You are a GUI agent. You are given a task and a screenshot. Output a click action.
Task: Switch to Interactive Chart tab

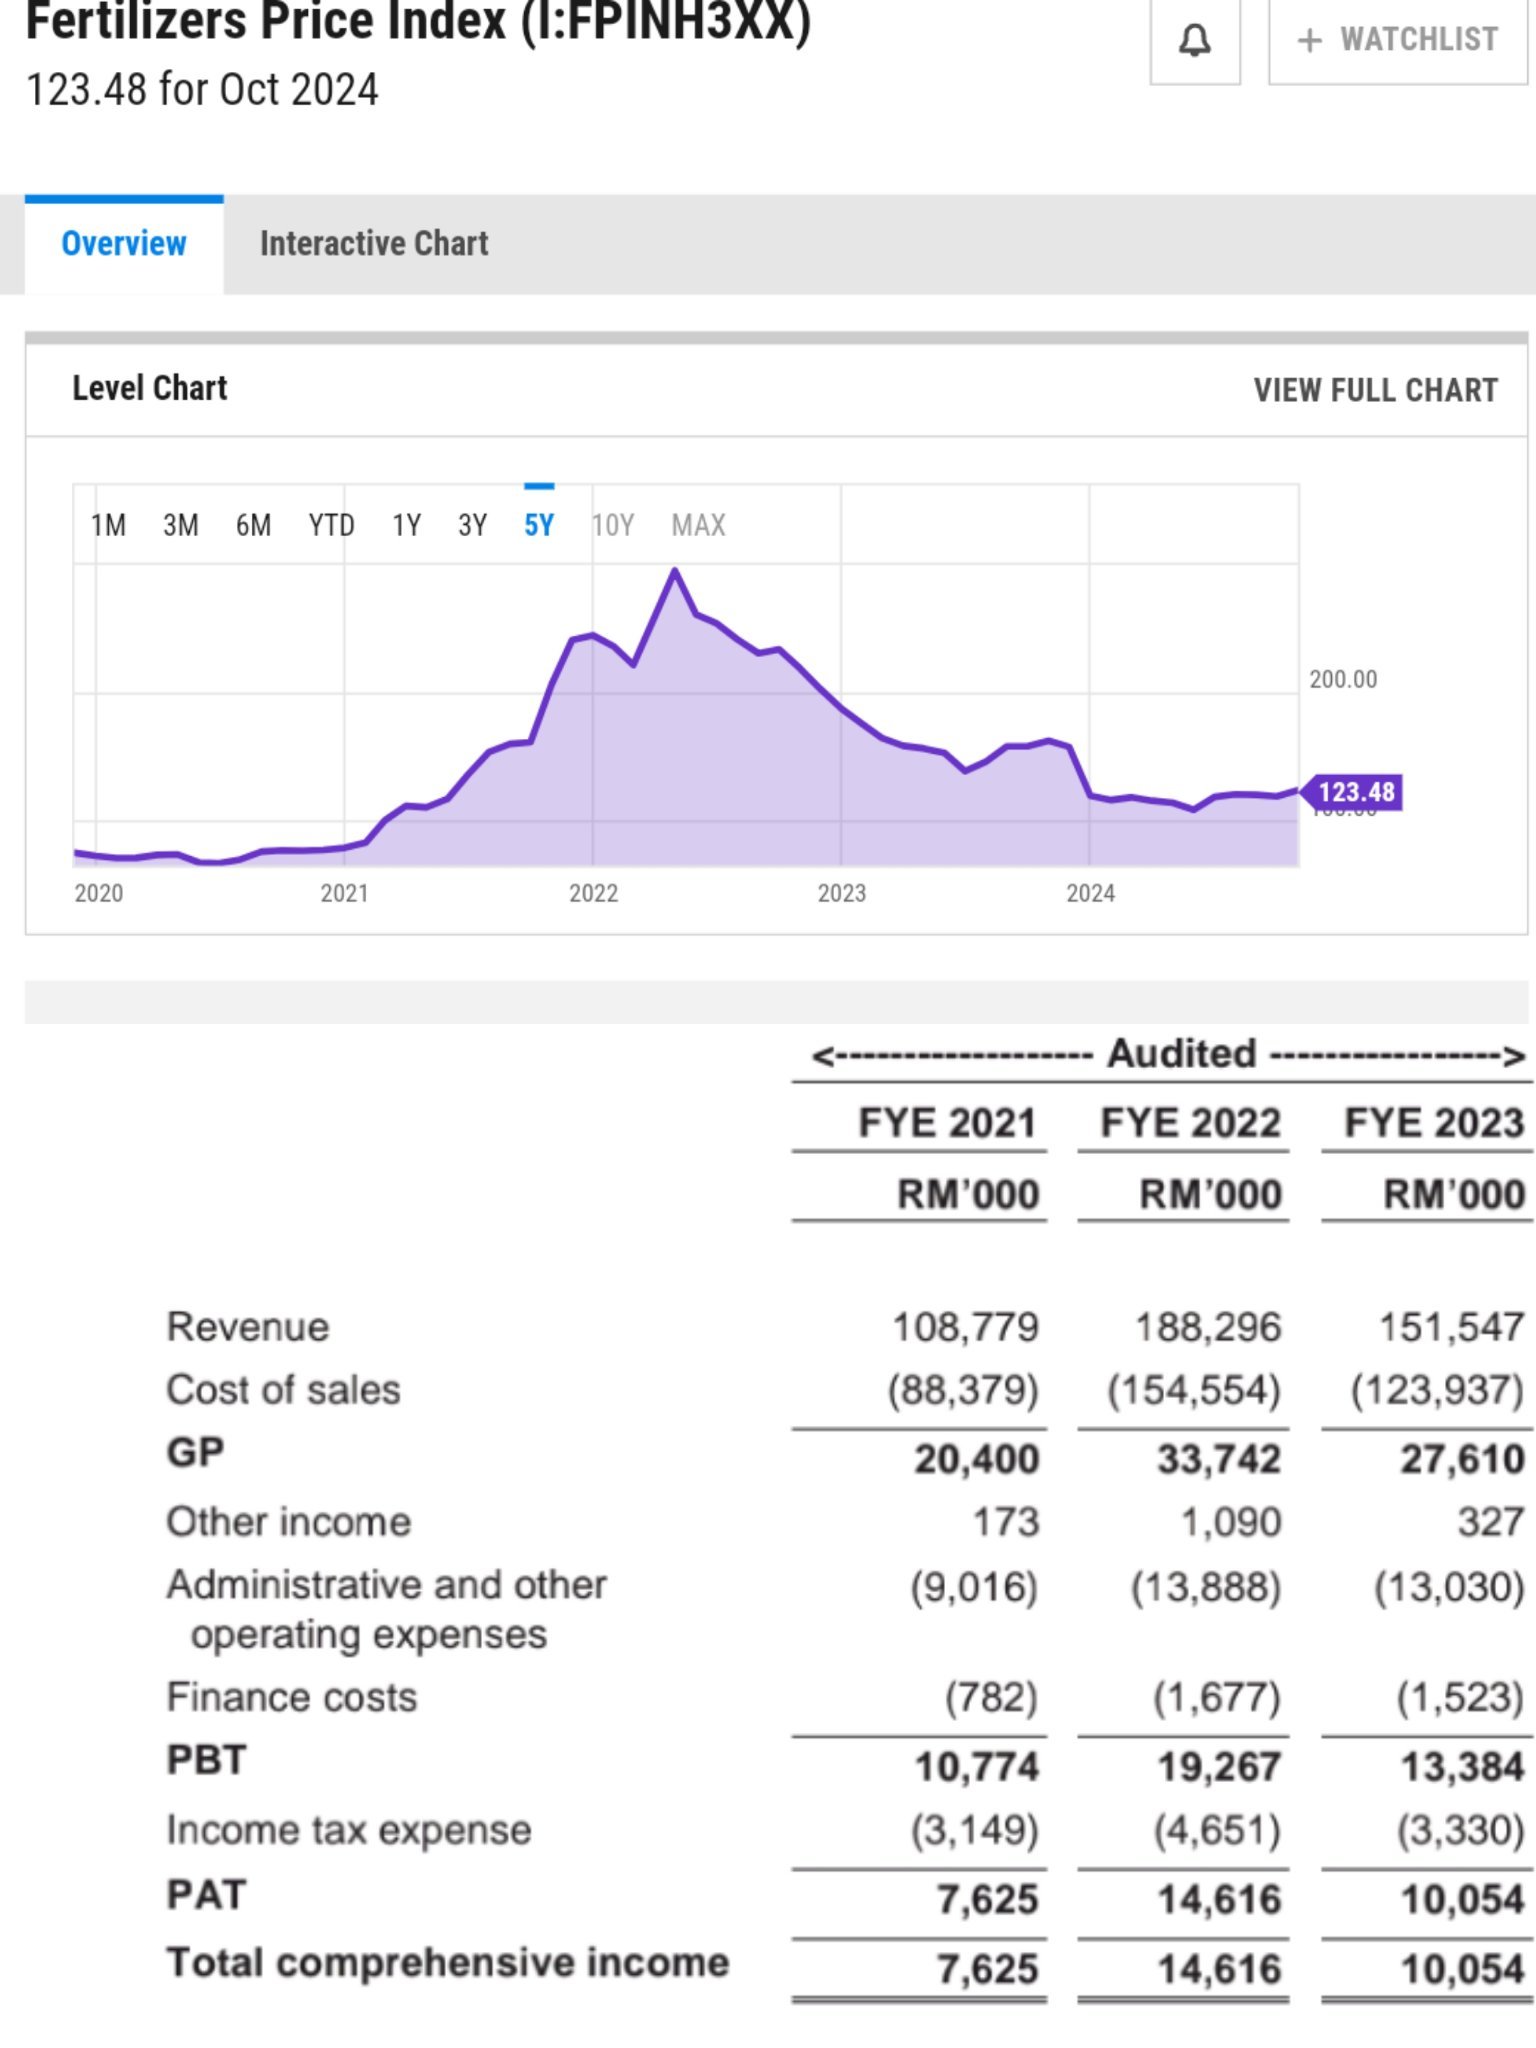tap(374, 244)
